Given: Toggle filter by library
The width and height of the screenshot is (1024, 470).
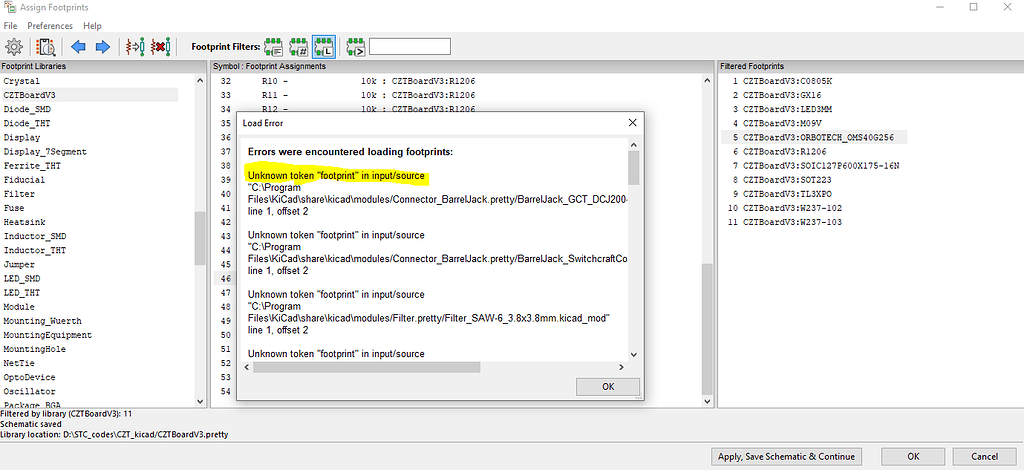Looking at the screenshot, I should pos(324,46).
